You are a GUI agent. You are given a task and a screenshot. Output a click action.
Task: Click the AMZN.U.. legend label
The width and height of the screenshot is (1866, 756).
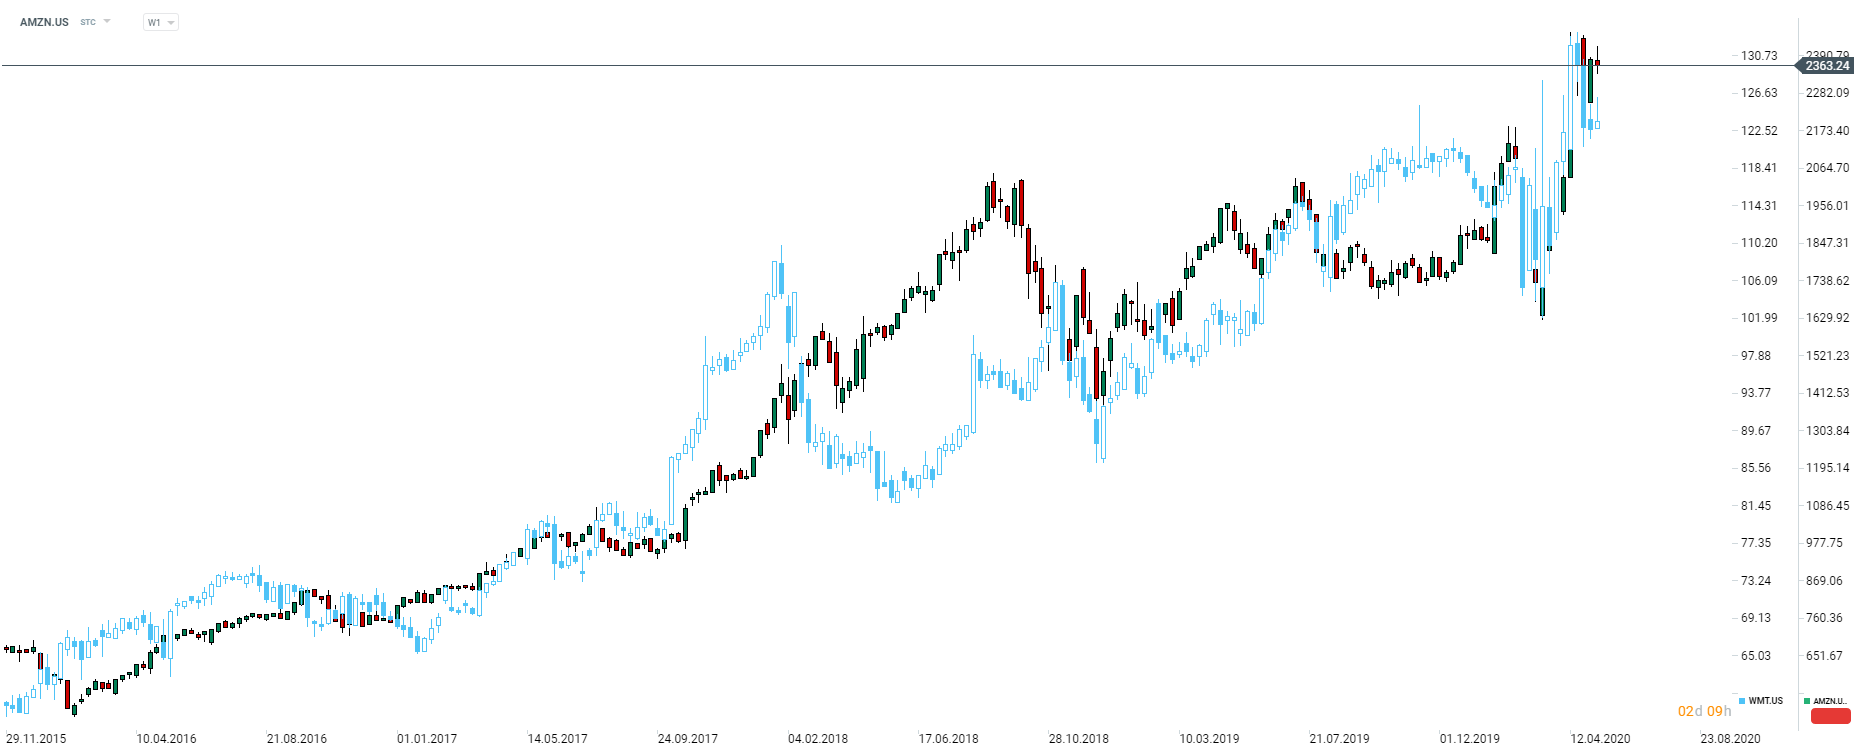coord(1829,701)
